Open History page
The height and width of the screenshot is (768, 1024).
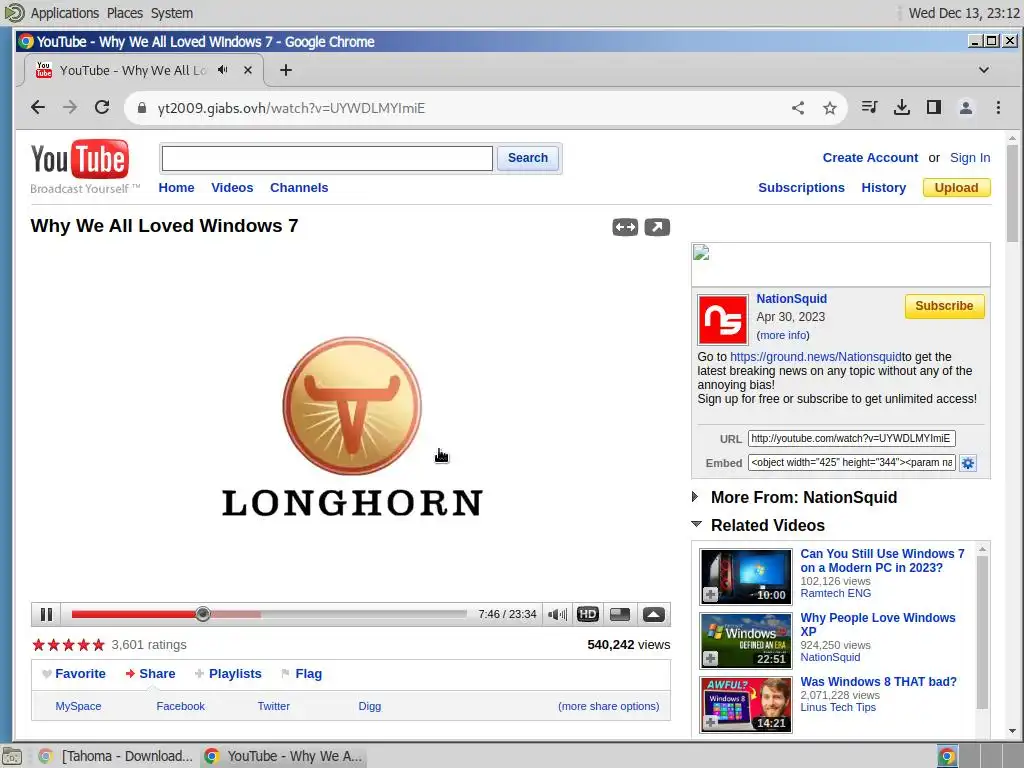(x=884, y=188)
